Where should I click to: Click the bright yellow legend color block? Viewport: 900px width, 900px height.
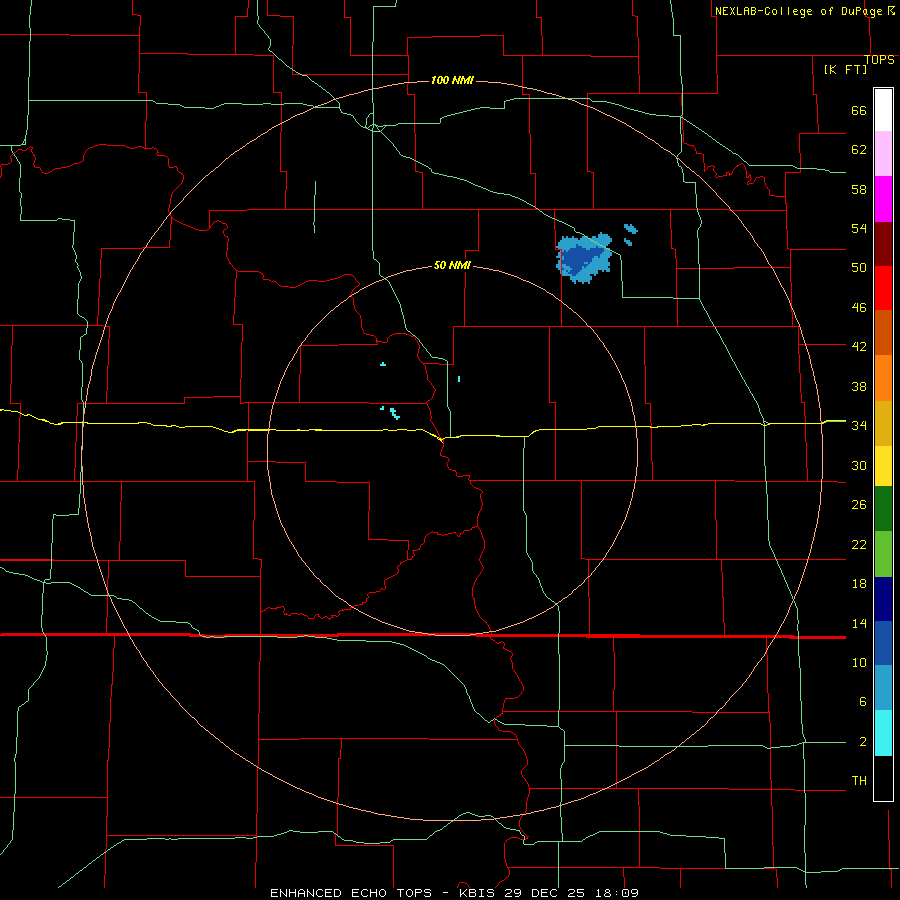coord(883,465)
